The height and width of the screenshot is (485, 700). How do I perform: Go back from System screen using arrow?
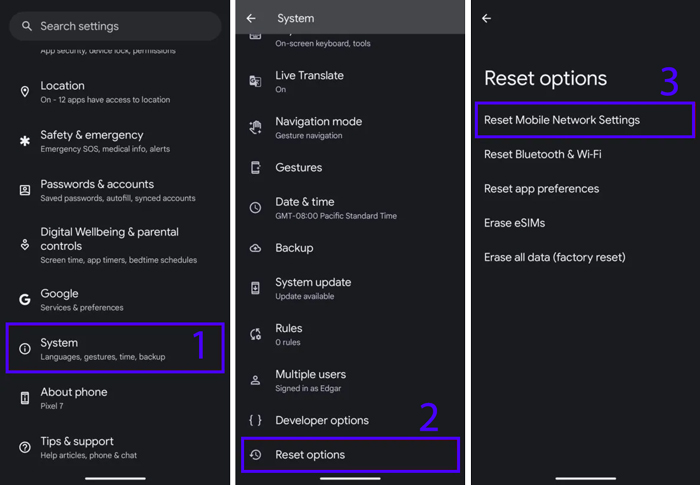(x=251, y=18)
